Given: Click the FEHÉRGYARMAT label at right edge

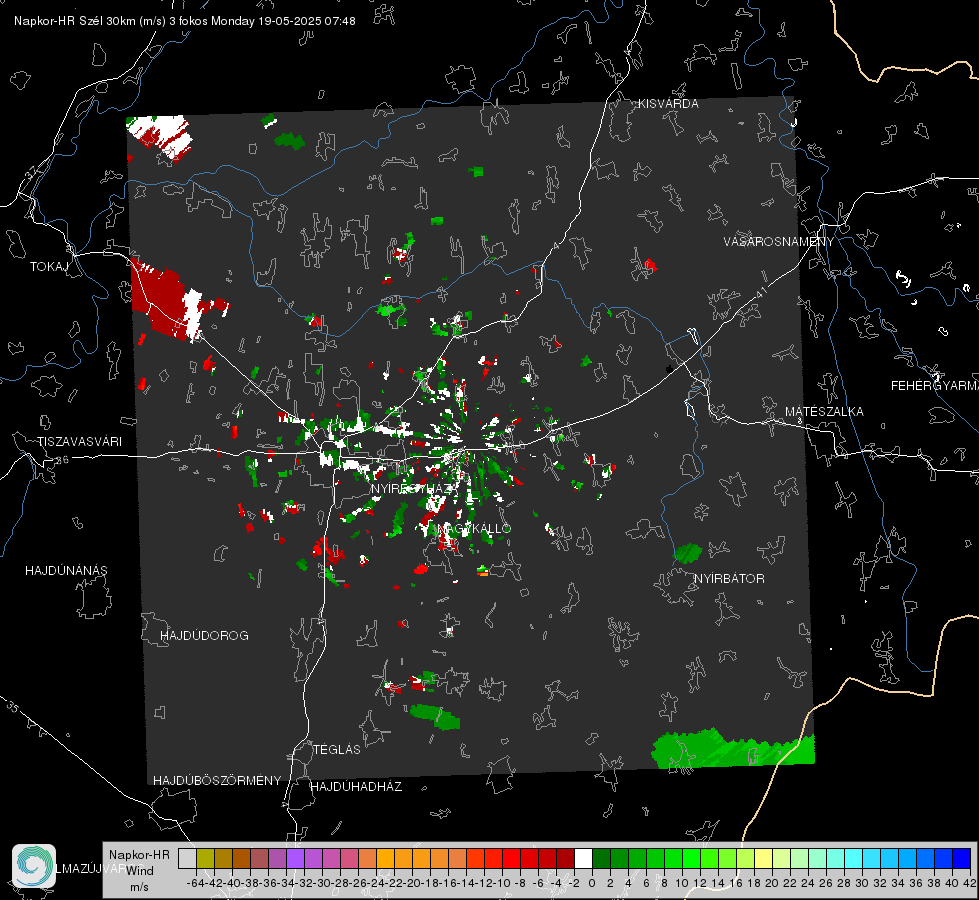Looking at the screenshot, I should coord(935,386).
